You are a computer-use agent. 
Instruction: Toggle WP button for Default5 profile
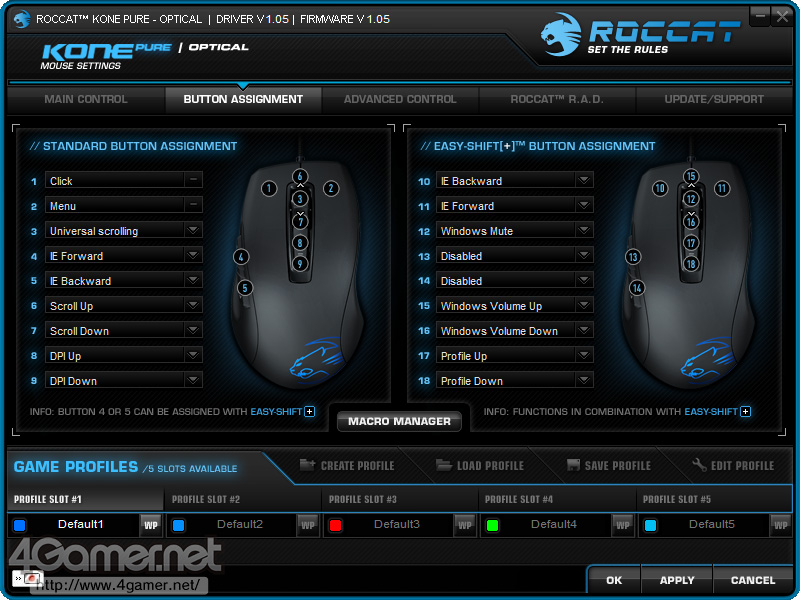pyautogui.click(x=780, y=525)
